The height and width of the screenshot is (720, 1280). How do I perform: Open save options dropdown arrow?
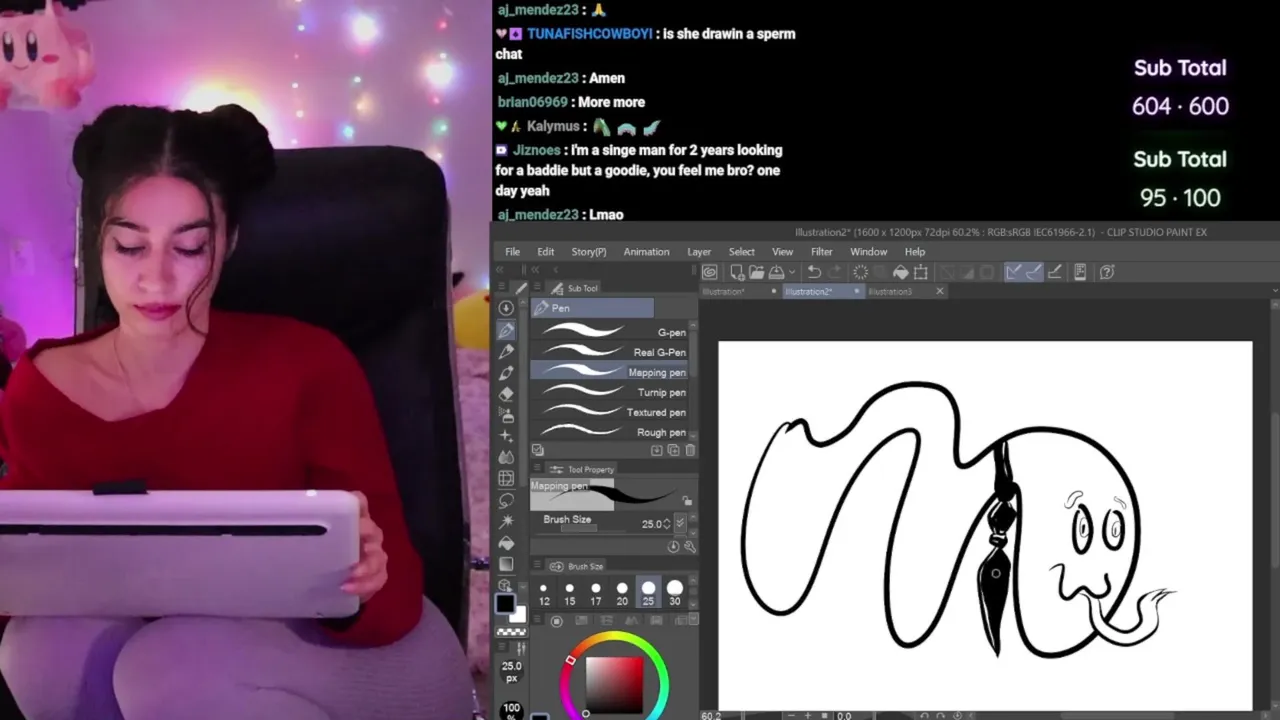(791, 272)
